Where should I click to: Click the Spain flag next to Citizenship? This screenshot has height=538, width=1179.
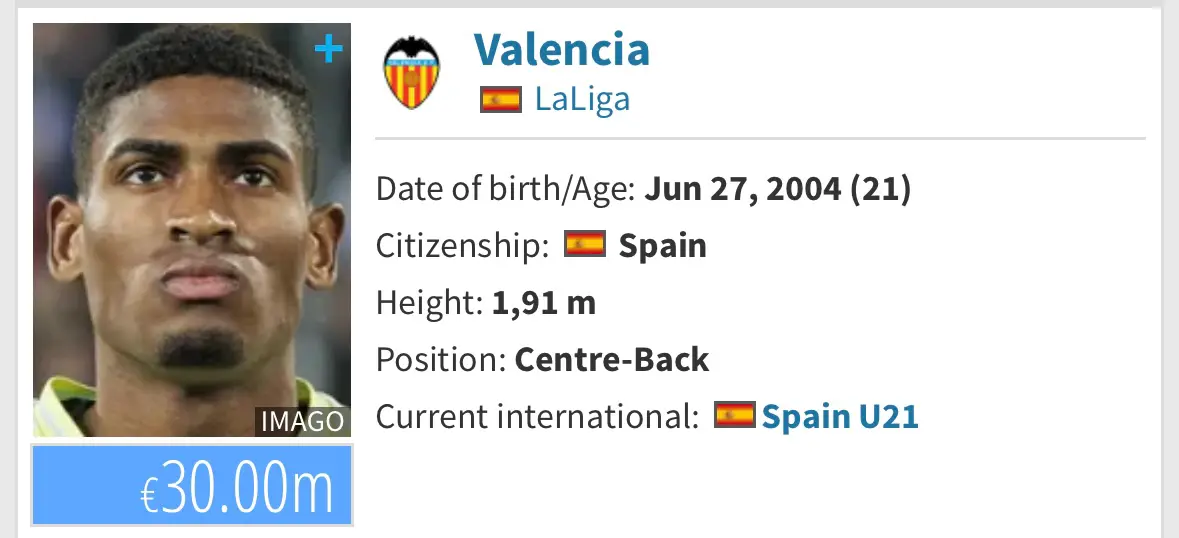[x=585, y=244]
